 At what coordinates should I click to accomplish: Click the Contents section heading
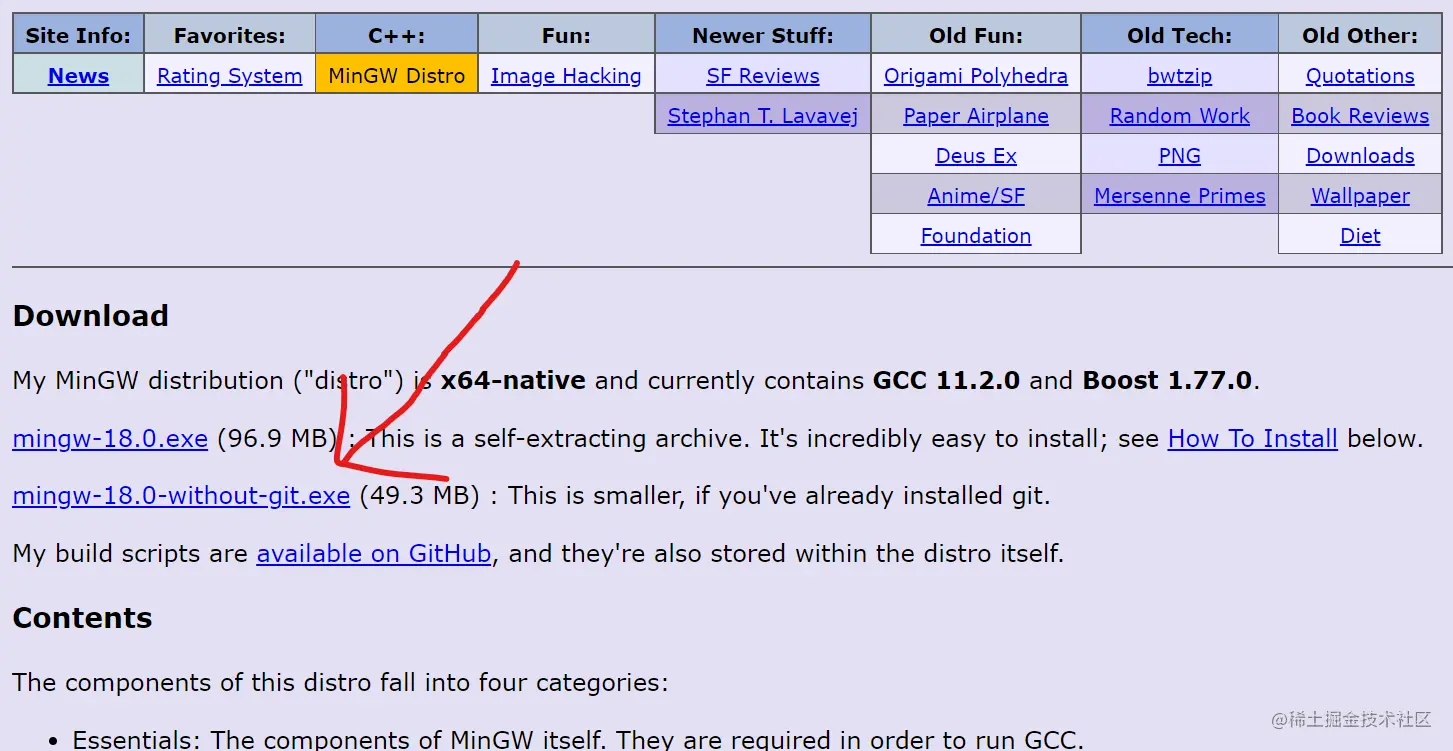(82, 618)
